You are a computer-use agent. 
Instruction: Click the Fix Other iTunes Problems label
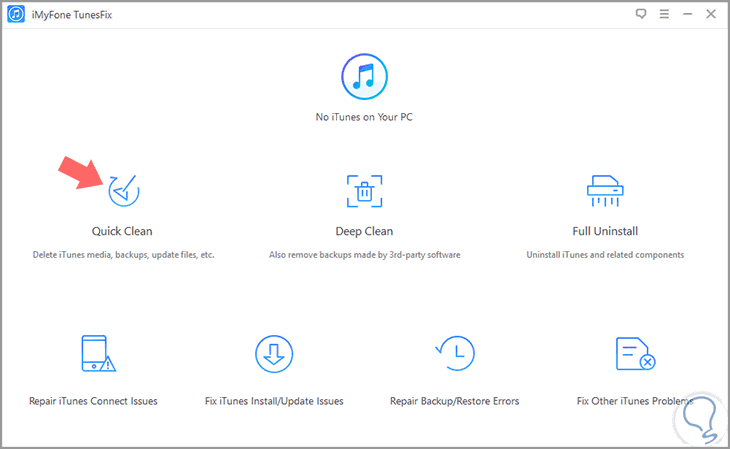pyautogui.click(x=635, y=401)
